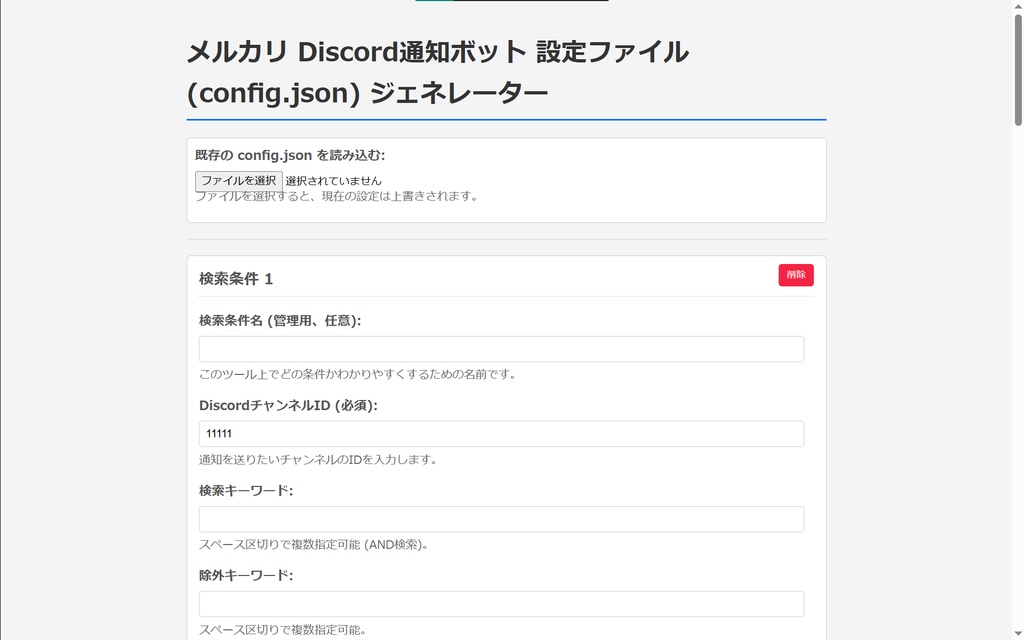Click the ファイルを選択 file picker button
Screen dimensions: 1024x640
tap(238, 181)
